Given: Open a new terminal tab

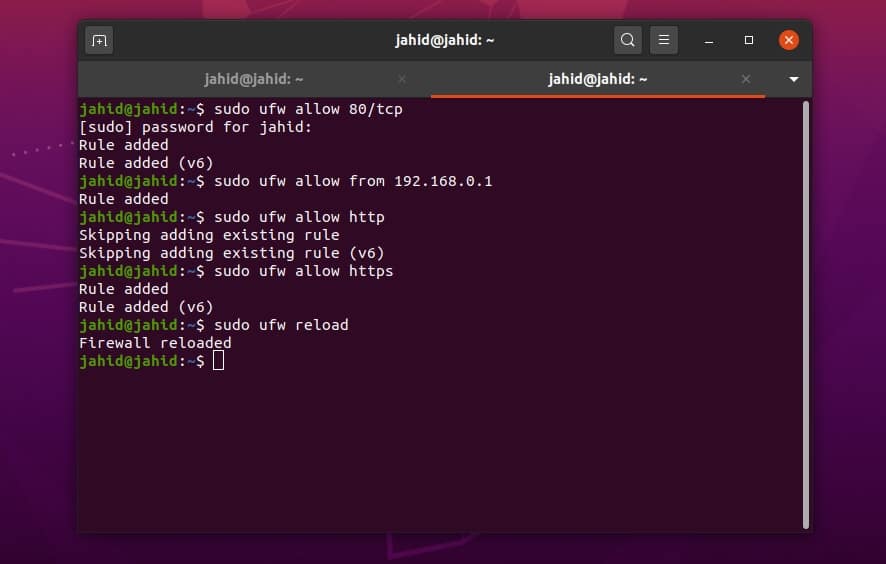Looking at the screenshot, I should coord(99,41).
